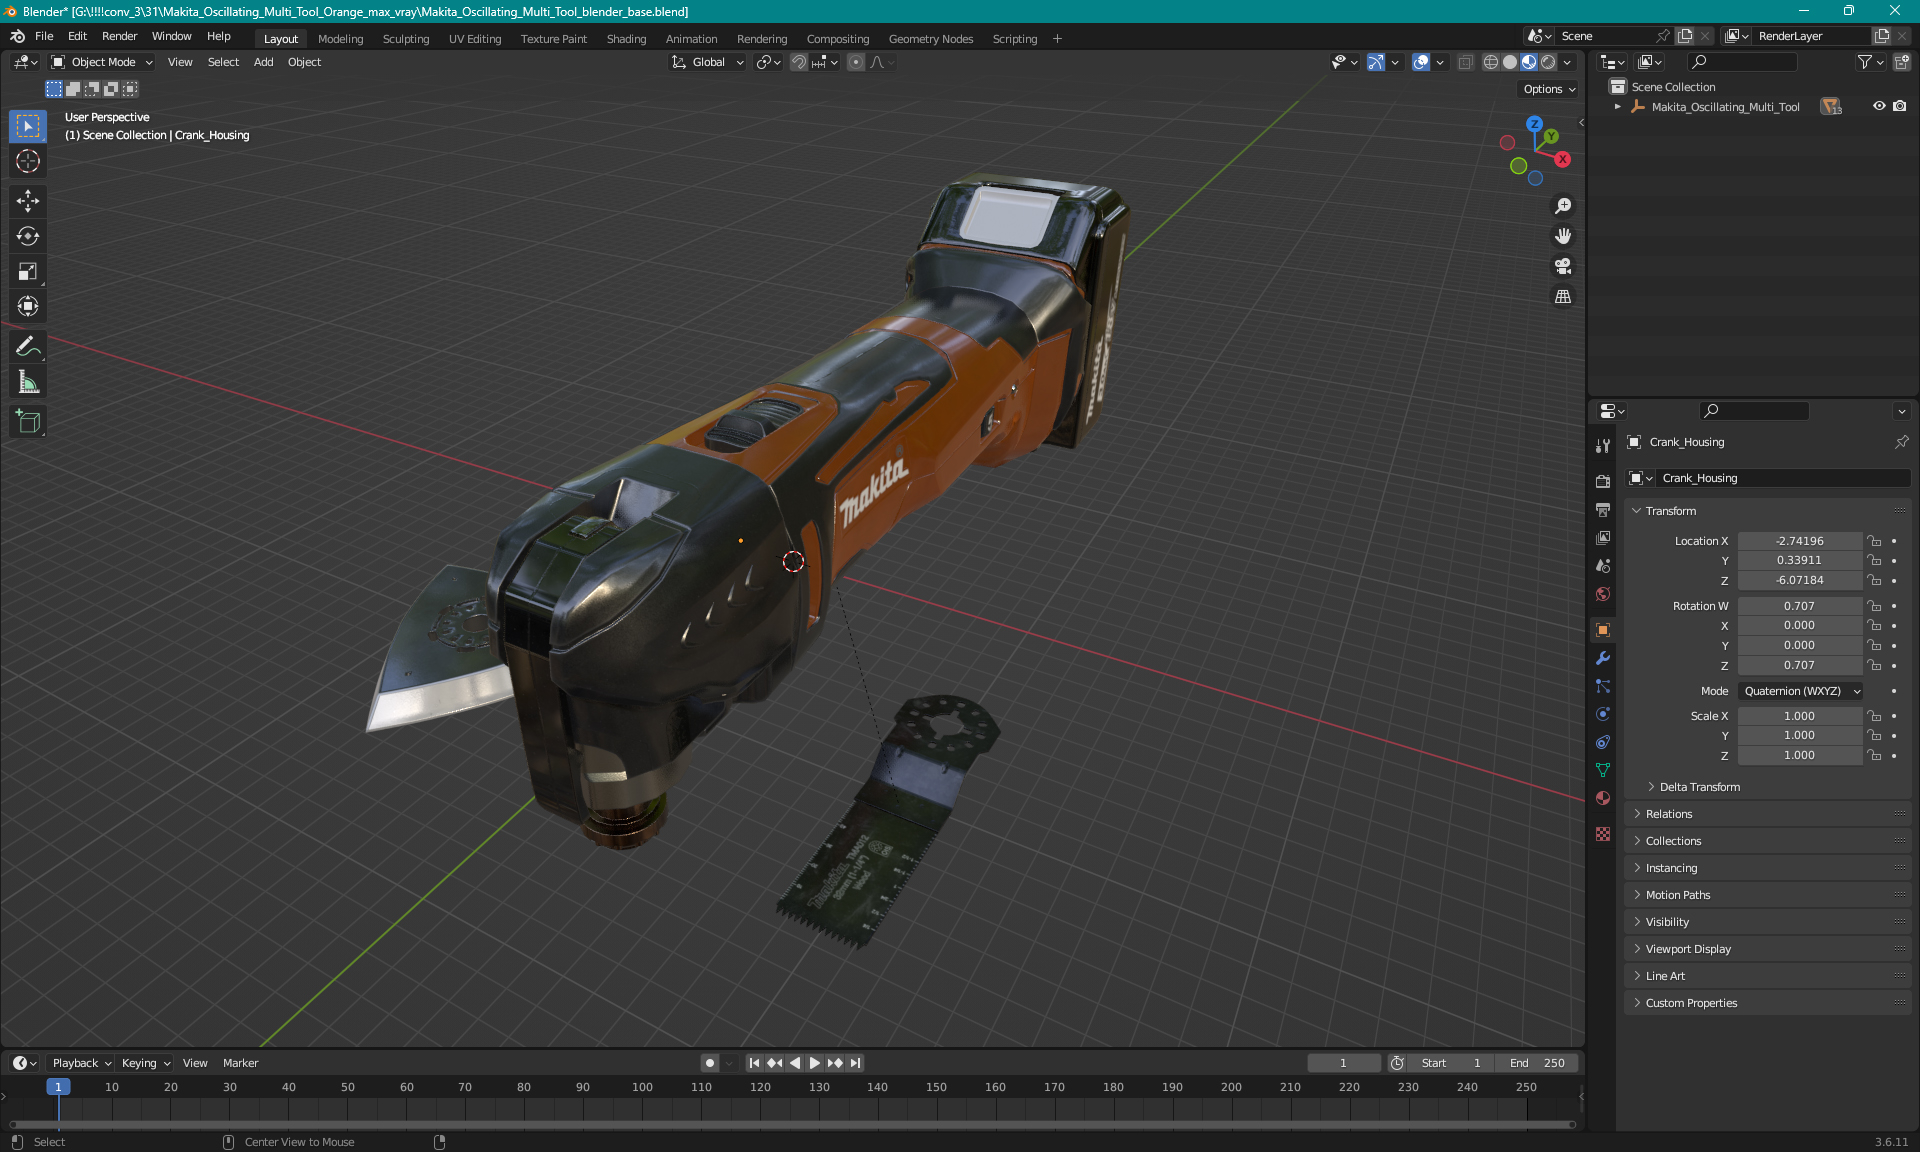Pick the Transform tool
This screenshot has width=1920, height=1152.
click(28, 306)
